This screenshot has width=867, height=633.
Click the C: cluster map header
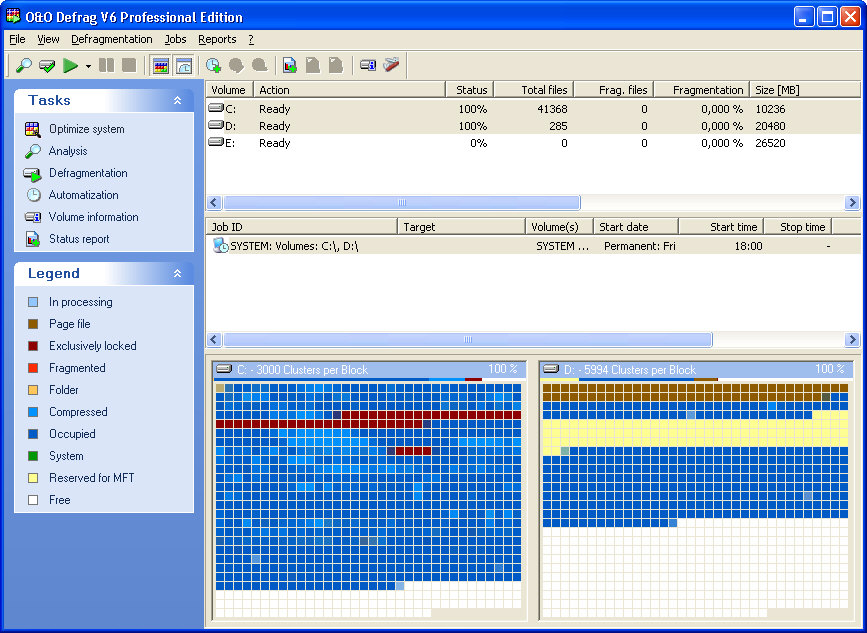pyautogui.click(x=369, y=370)
